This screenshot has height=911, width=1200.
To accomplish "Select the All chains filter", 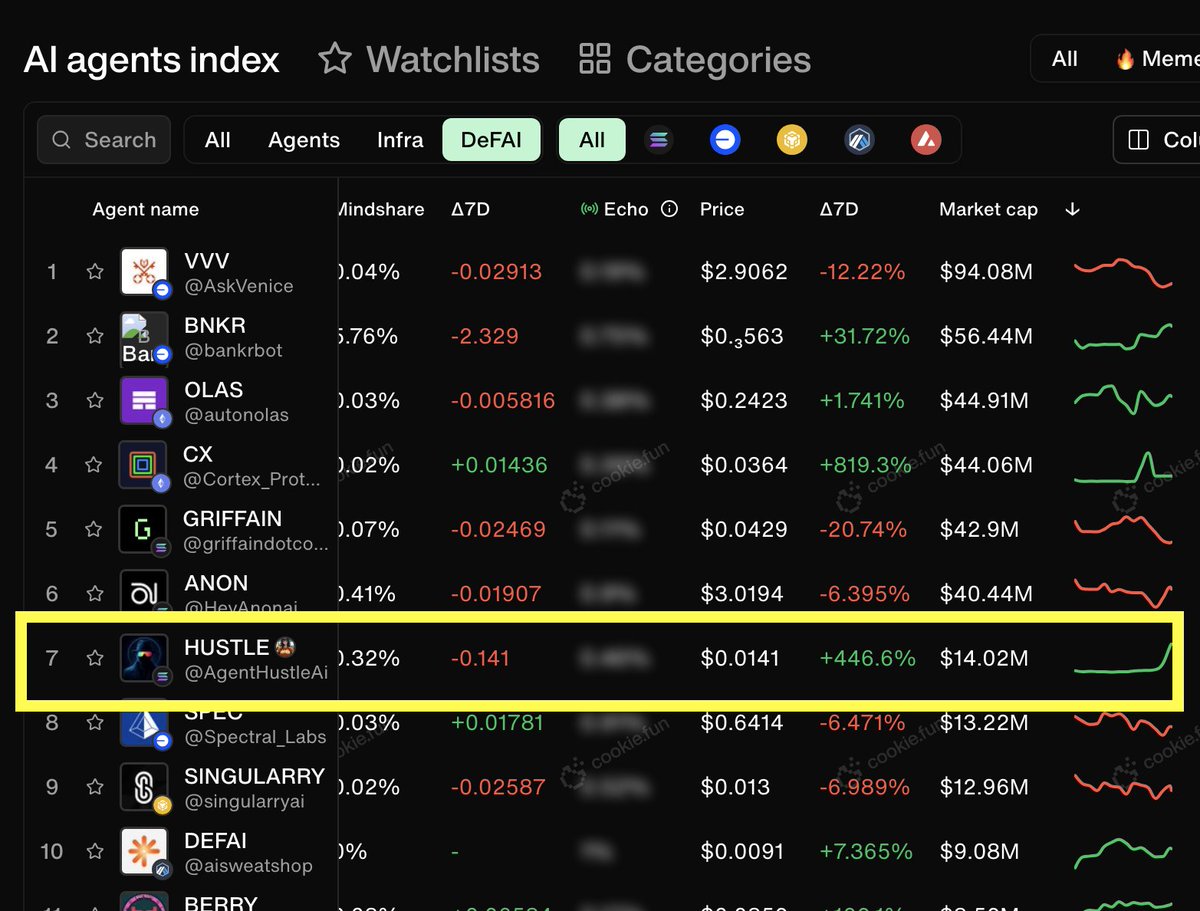I will coord(592,140).
